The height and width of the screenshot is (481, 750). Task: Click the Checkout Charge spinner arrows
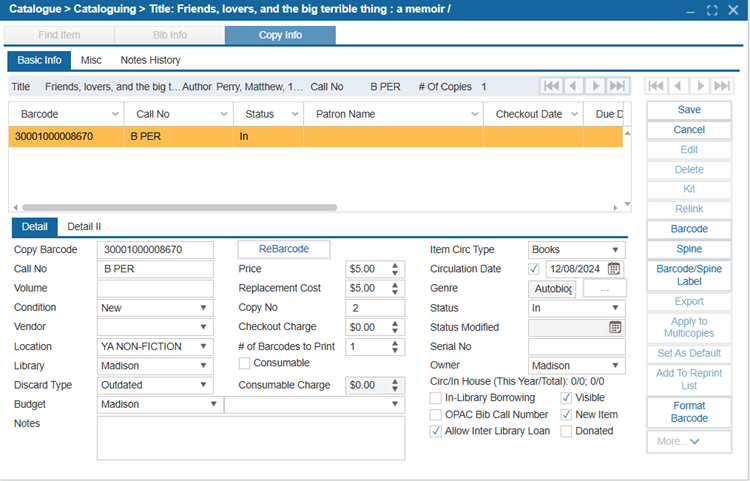[395, 327]
